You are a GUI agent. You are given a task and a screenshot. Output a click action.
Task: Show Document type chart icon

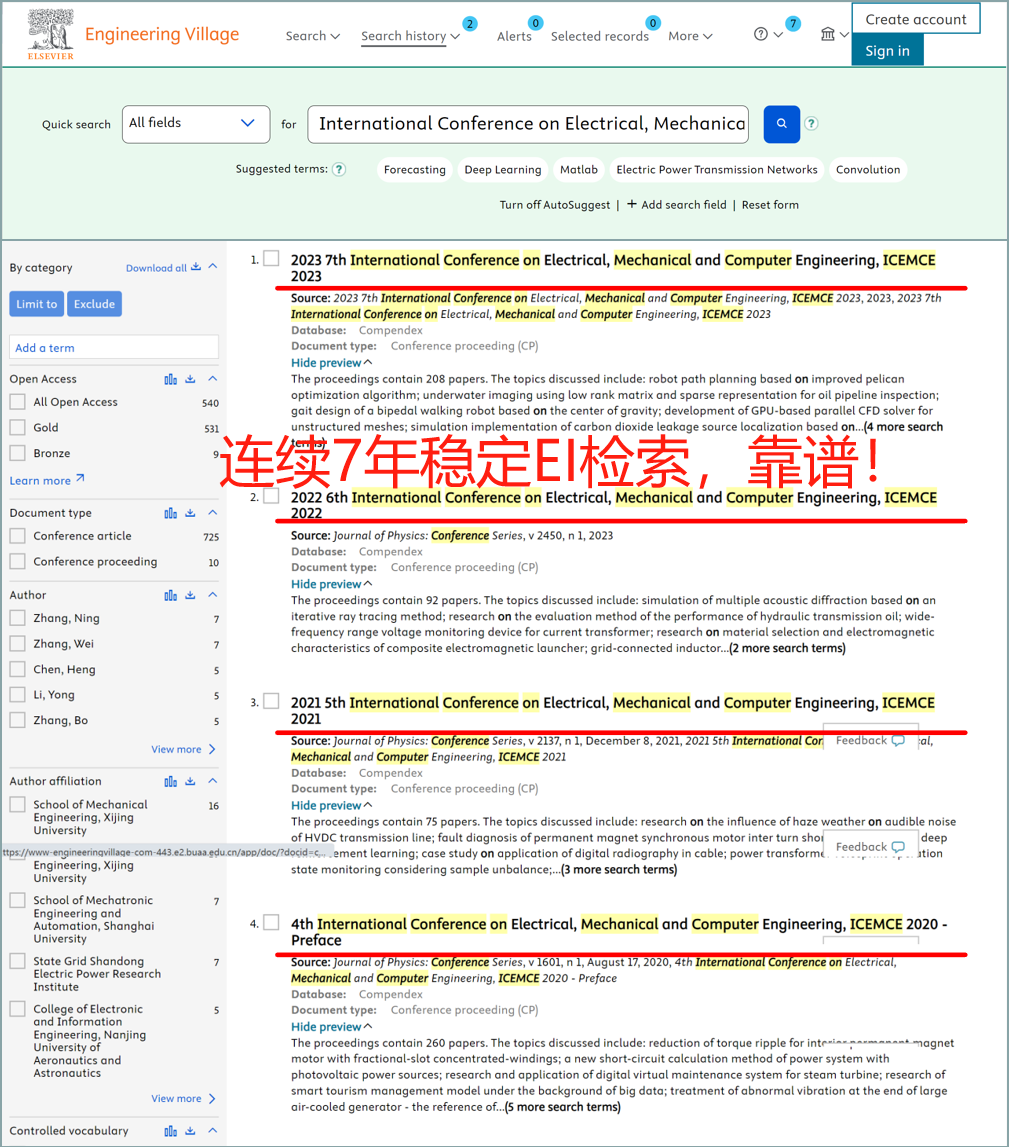170,513
